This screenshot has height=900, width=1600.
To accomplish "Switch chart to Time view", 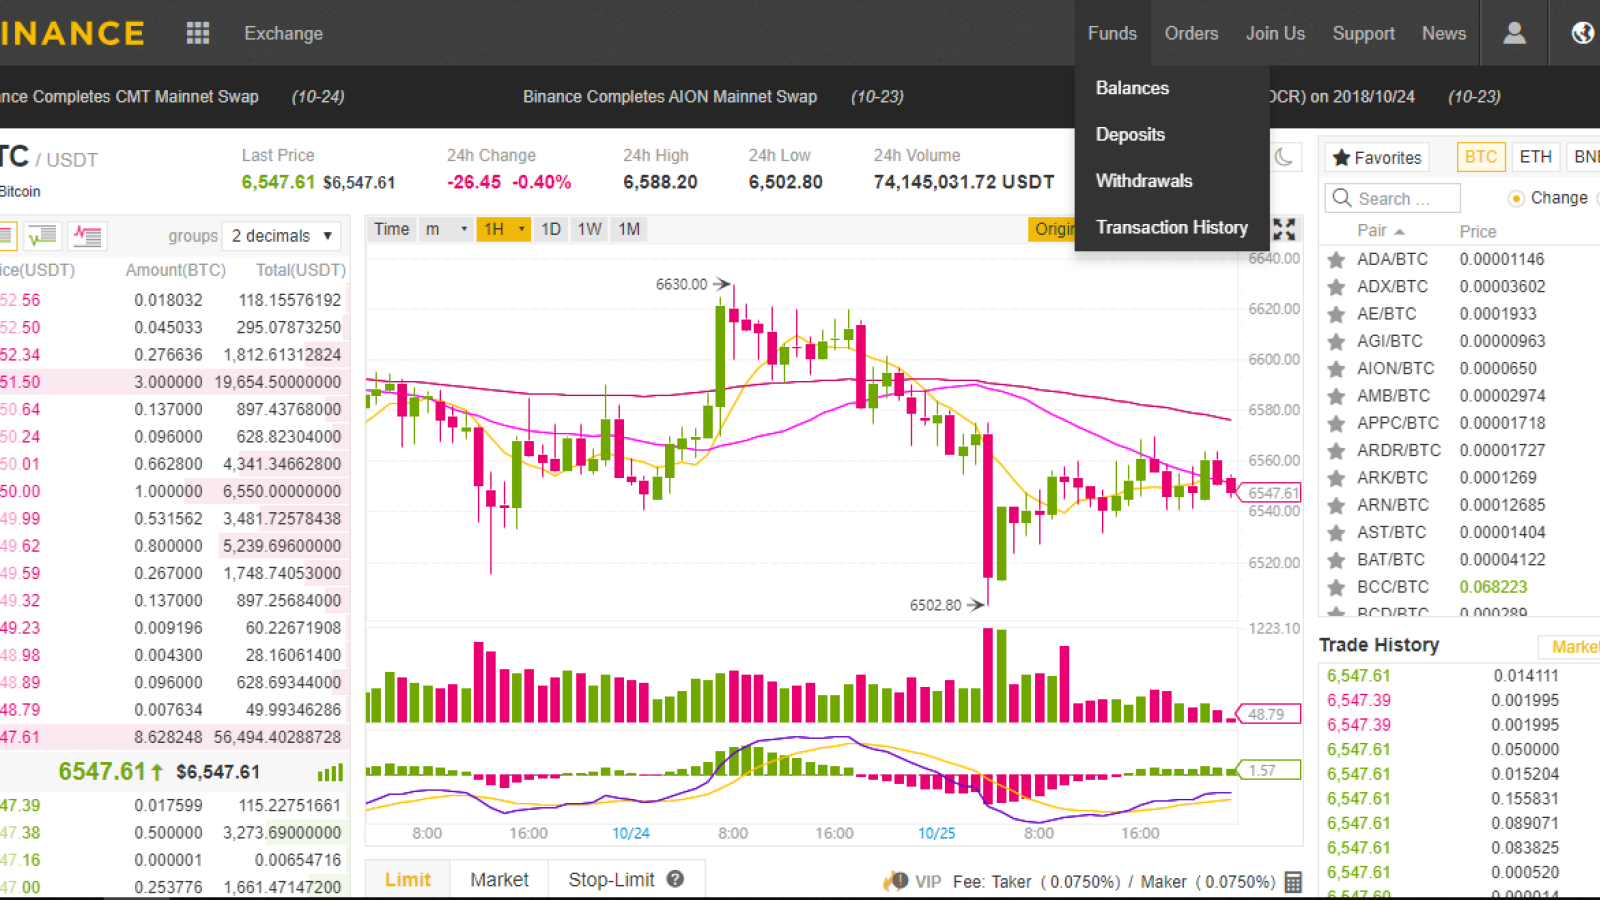I will click(391, 229).
